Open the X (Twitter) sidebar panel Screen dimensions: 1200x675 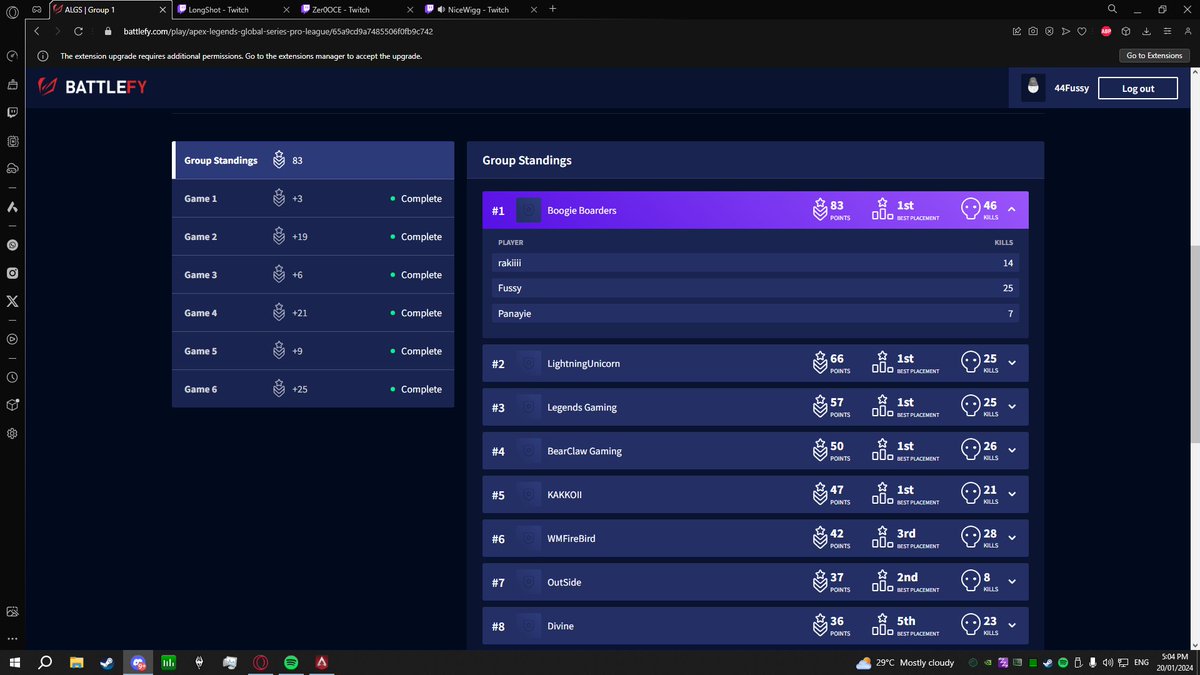pos(12,301)
